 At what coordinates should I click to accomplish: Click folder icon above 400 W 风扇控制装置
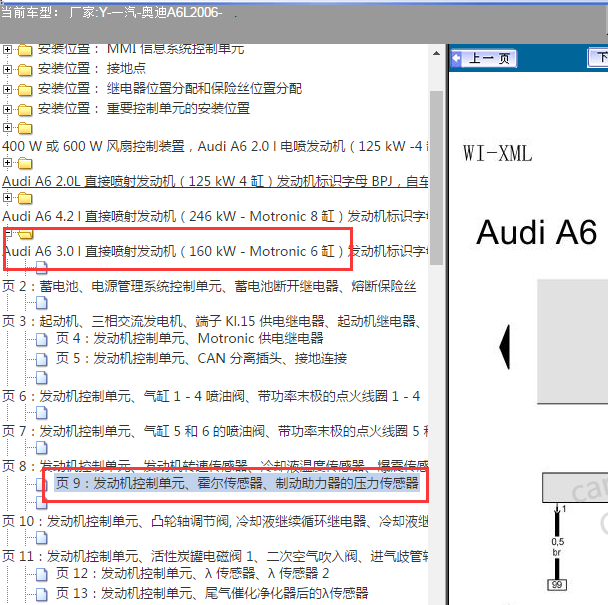(x=25, y=128)
